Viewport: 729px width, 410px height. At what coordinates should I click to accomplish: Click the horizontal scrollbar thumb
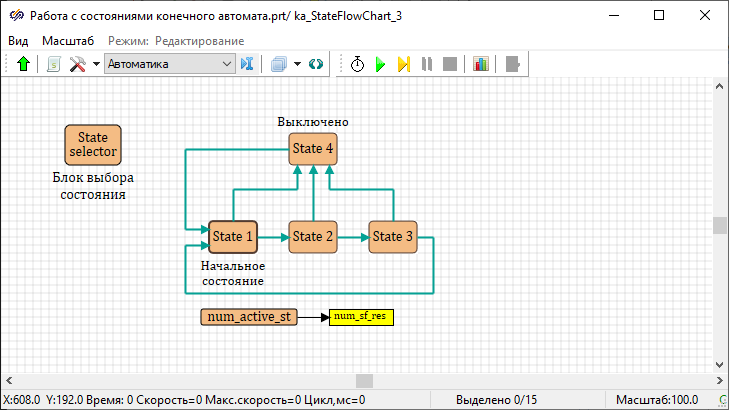[364, 381]
